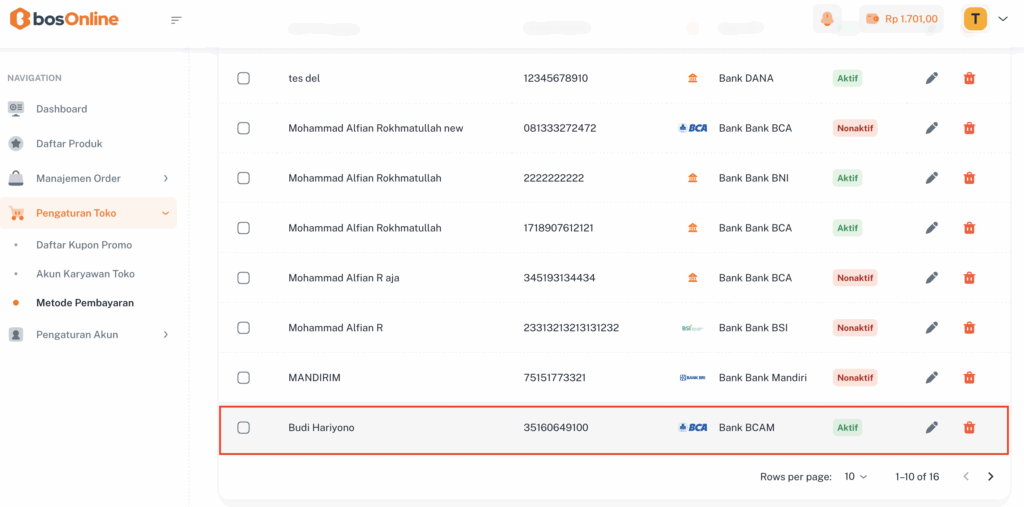This screenshot has height=507, width=1024.
Task: Edit the Bank BSI account row
Action: coord(931,328)
